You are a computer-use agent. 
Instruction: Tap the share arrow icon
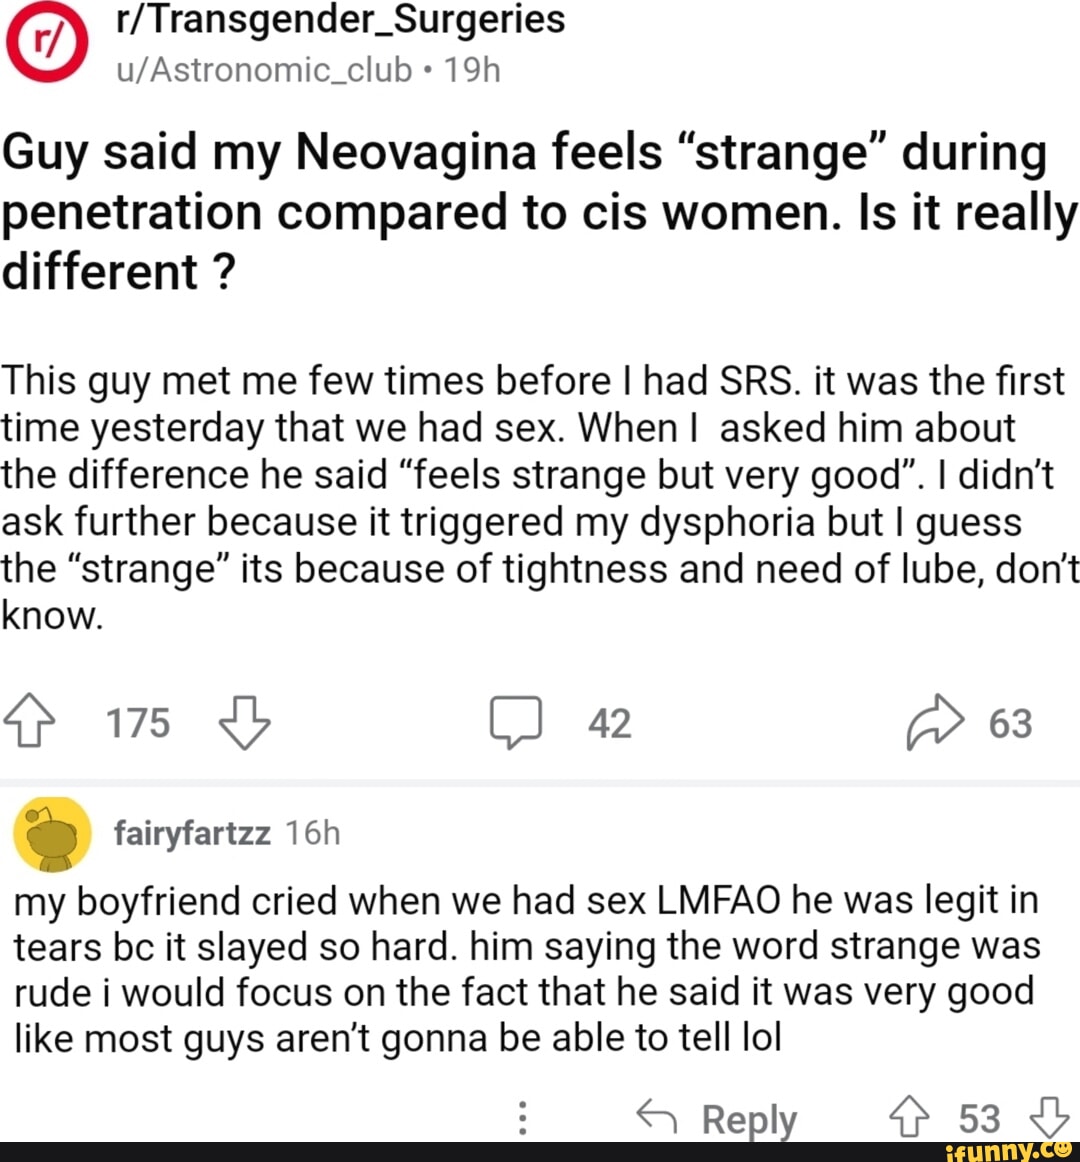point(935,722)
